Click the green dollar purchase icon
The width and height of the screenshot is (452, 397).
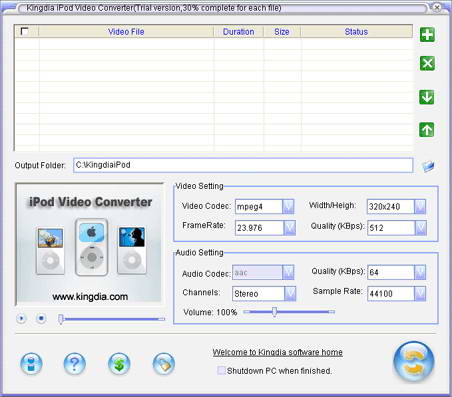click(119, 364)
